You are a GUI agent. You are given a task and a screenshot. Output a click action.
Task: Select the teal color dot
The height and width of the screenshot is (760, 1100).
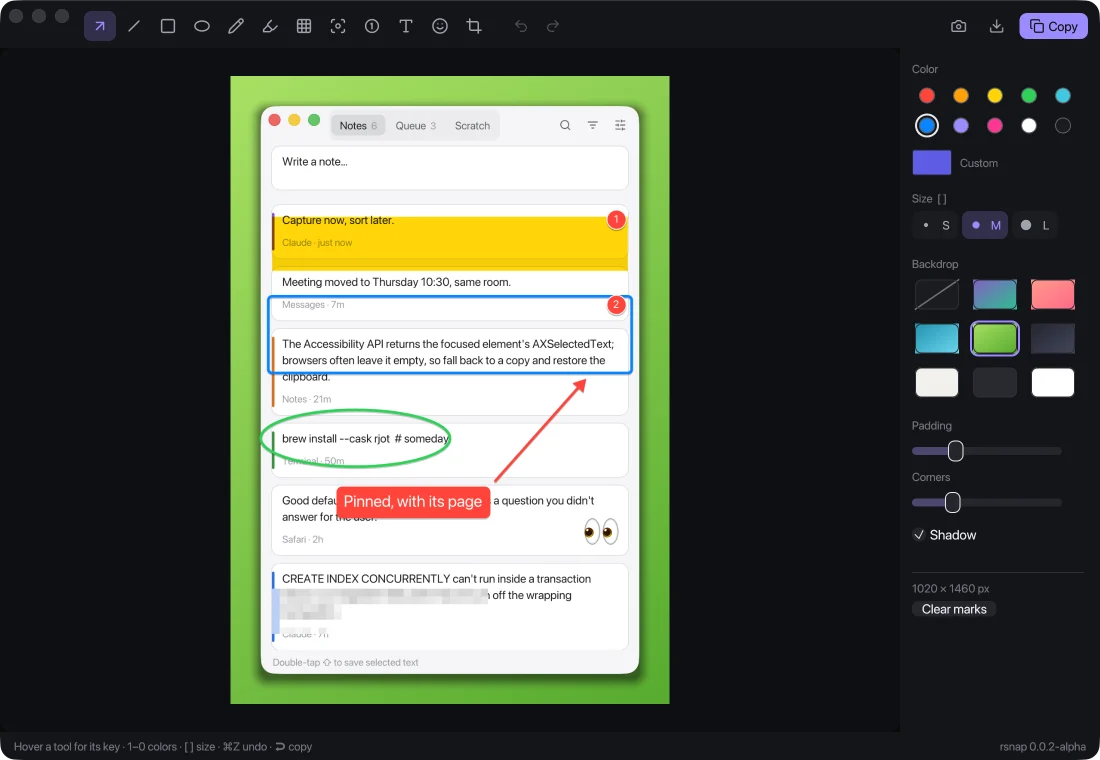coord(1063,95)
